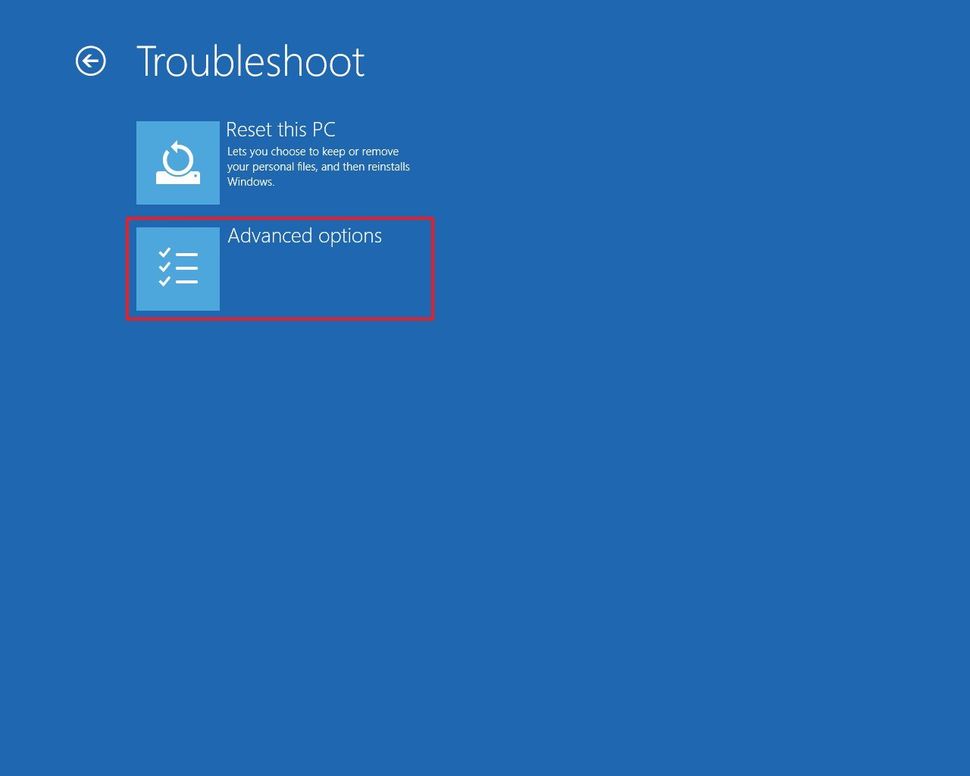
Task: Navigate back using the Troubleshoot back control
Action: click(x=91, y=61)
